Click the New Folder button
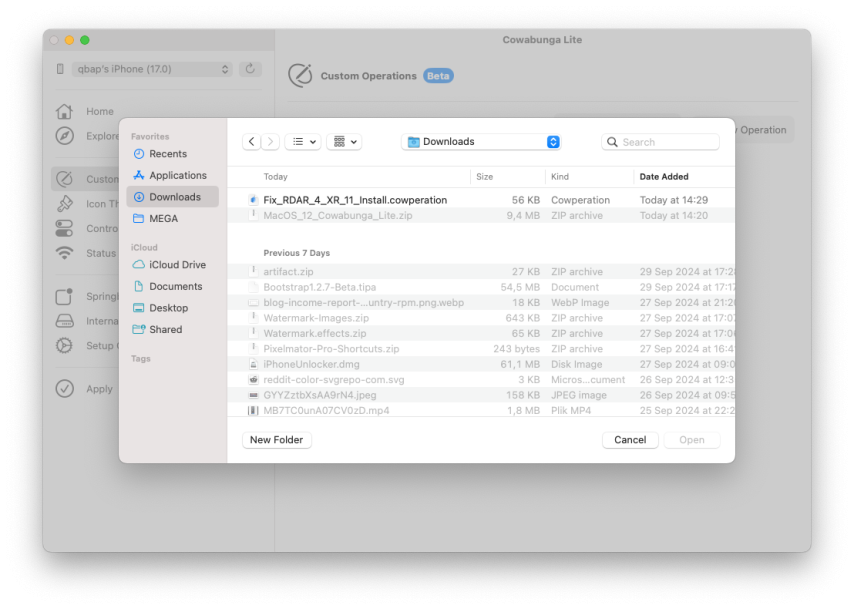The width and height of the screenshot is (854, 609). pyautogui.click(x=277, y=440)
